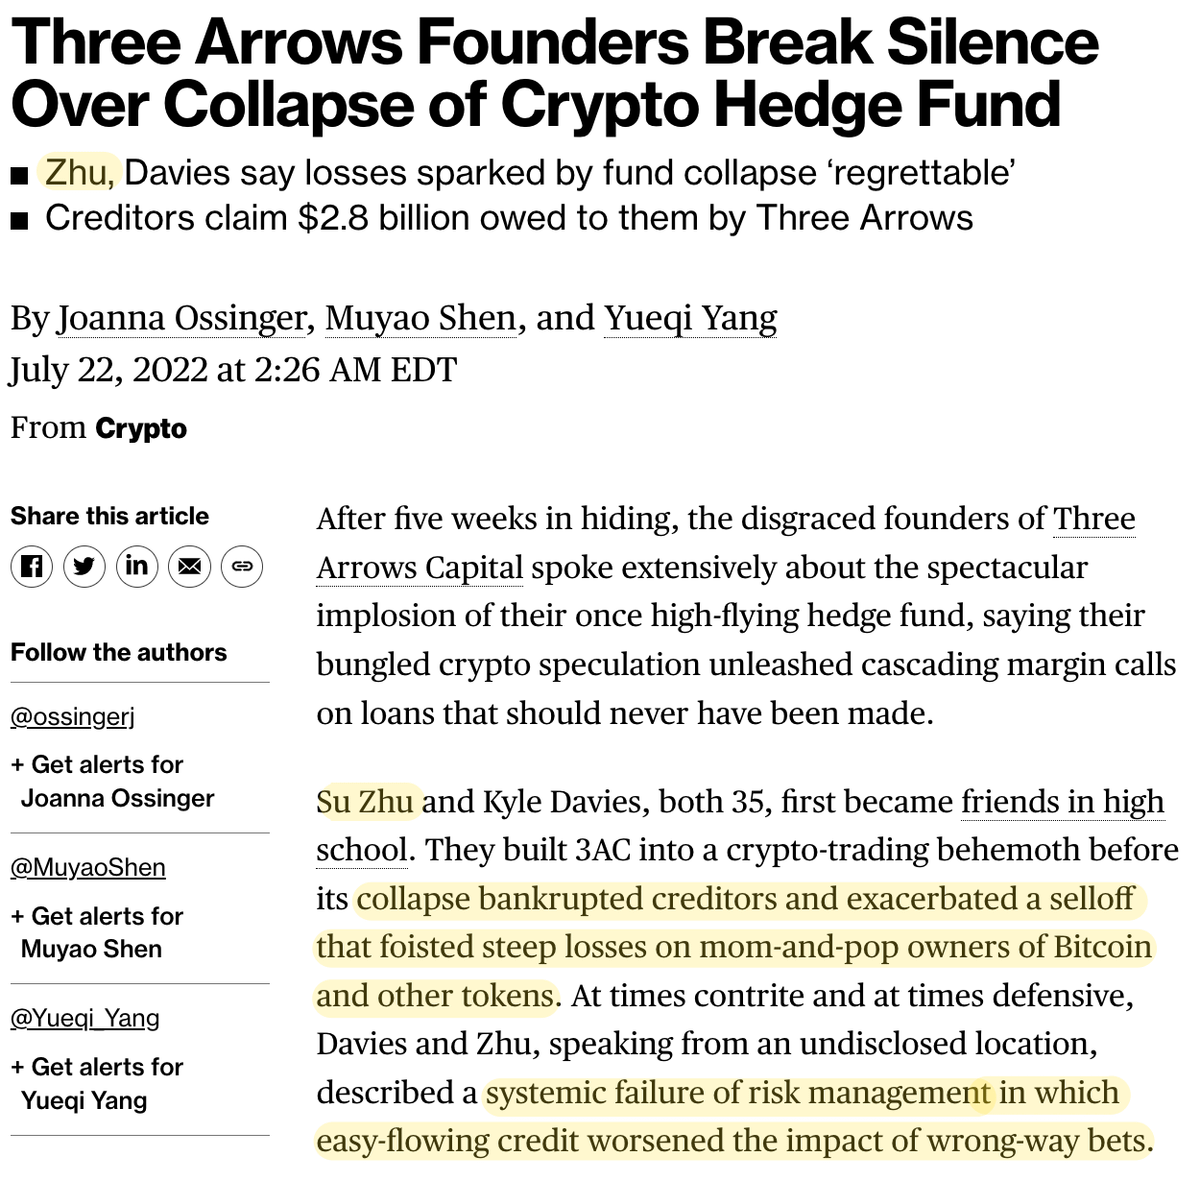The height and width of the screenshot is (1185, 1200).
Task: Open Yueqi Yang author link
Action: point(690,318)
